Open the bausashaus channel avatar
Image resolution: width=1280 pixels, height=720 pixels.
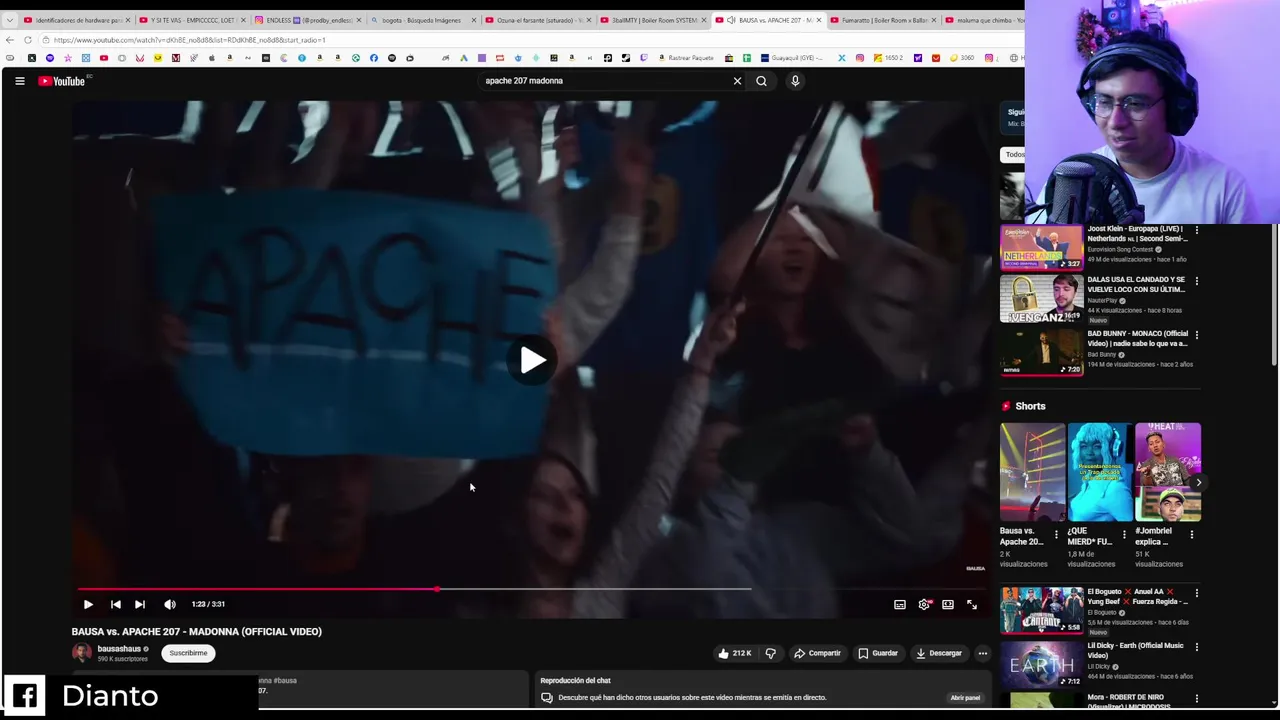[81, 653]
